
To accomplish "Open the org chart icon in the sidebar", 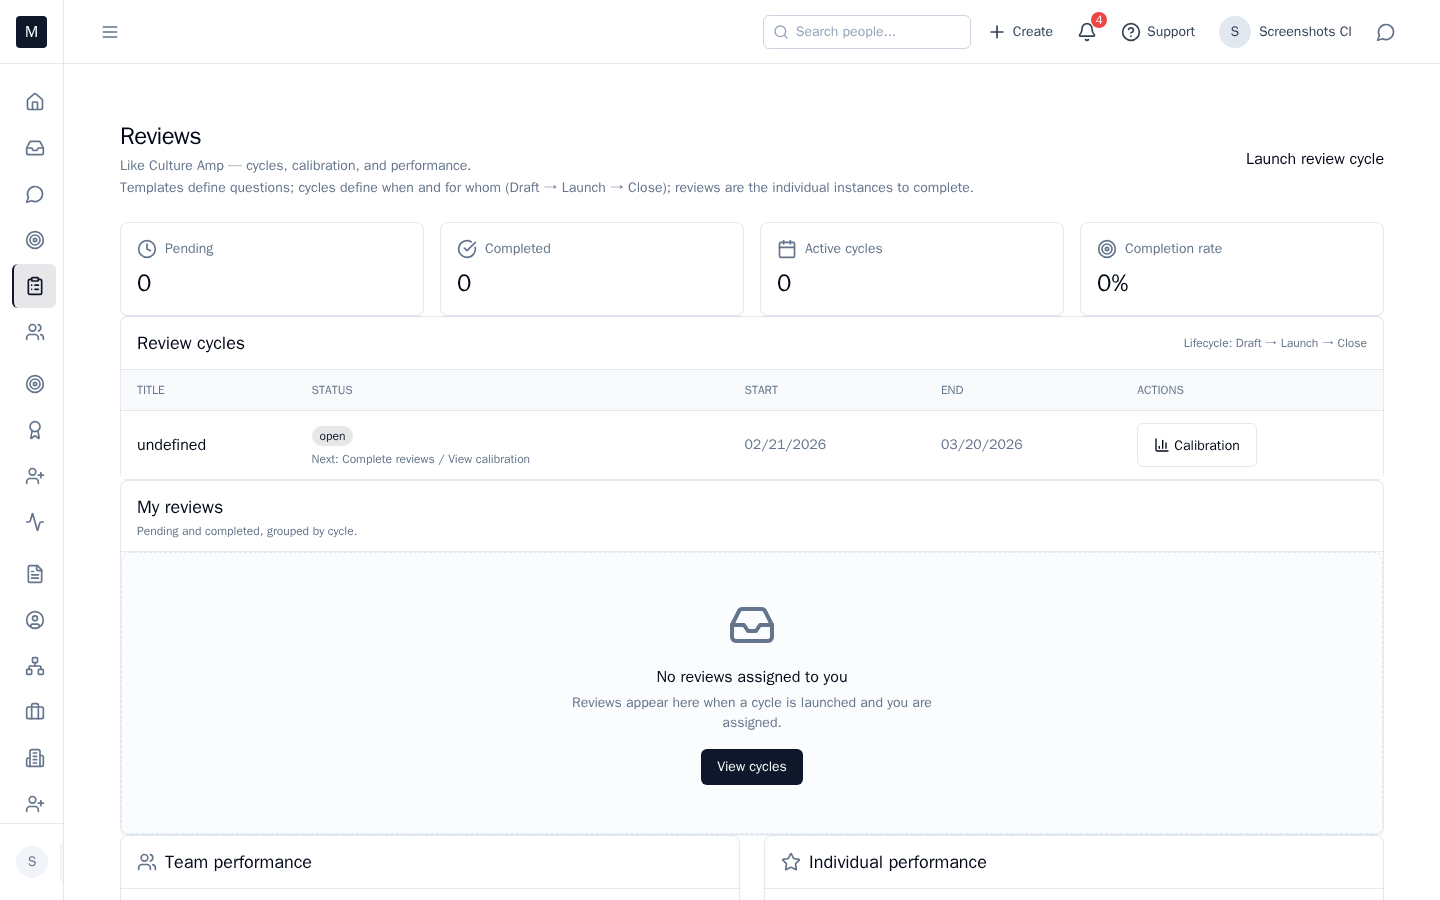I will [x=35, y=666].
